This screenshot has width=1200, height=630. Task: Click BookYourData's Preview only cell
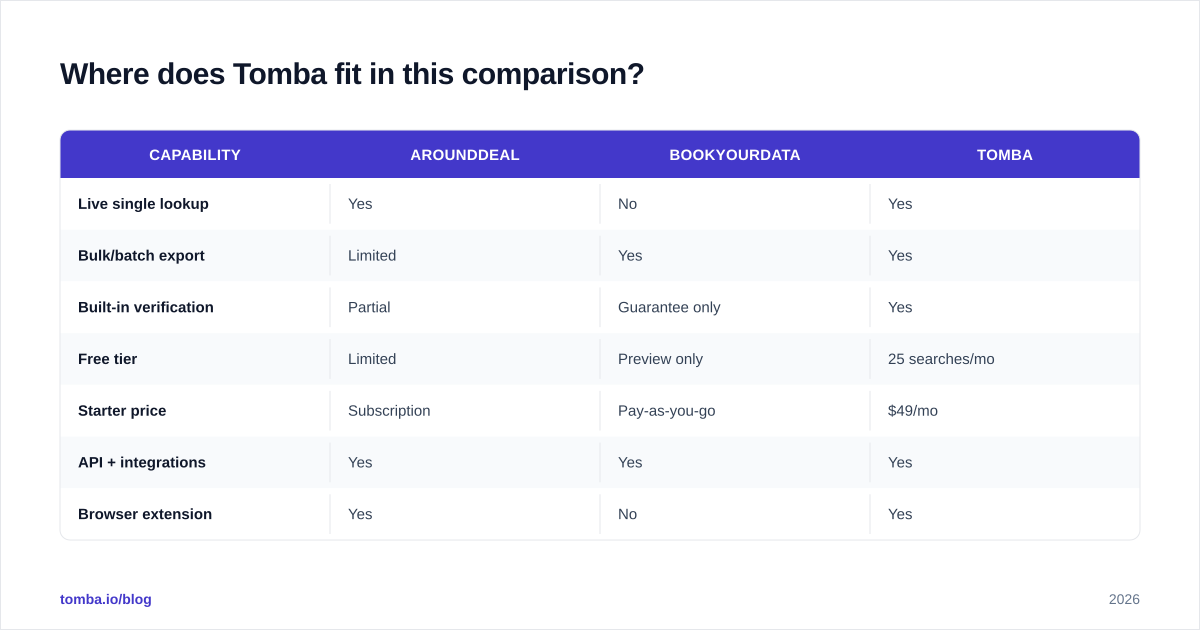660,359
